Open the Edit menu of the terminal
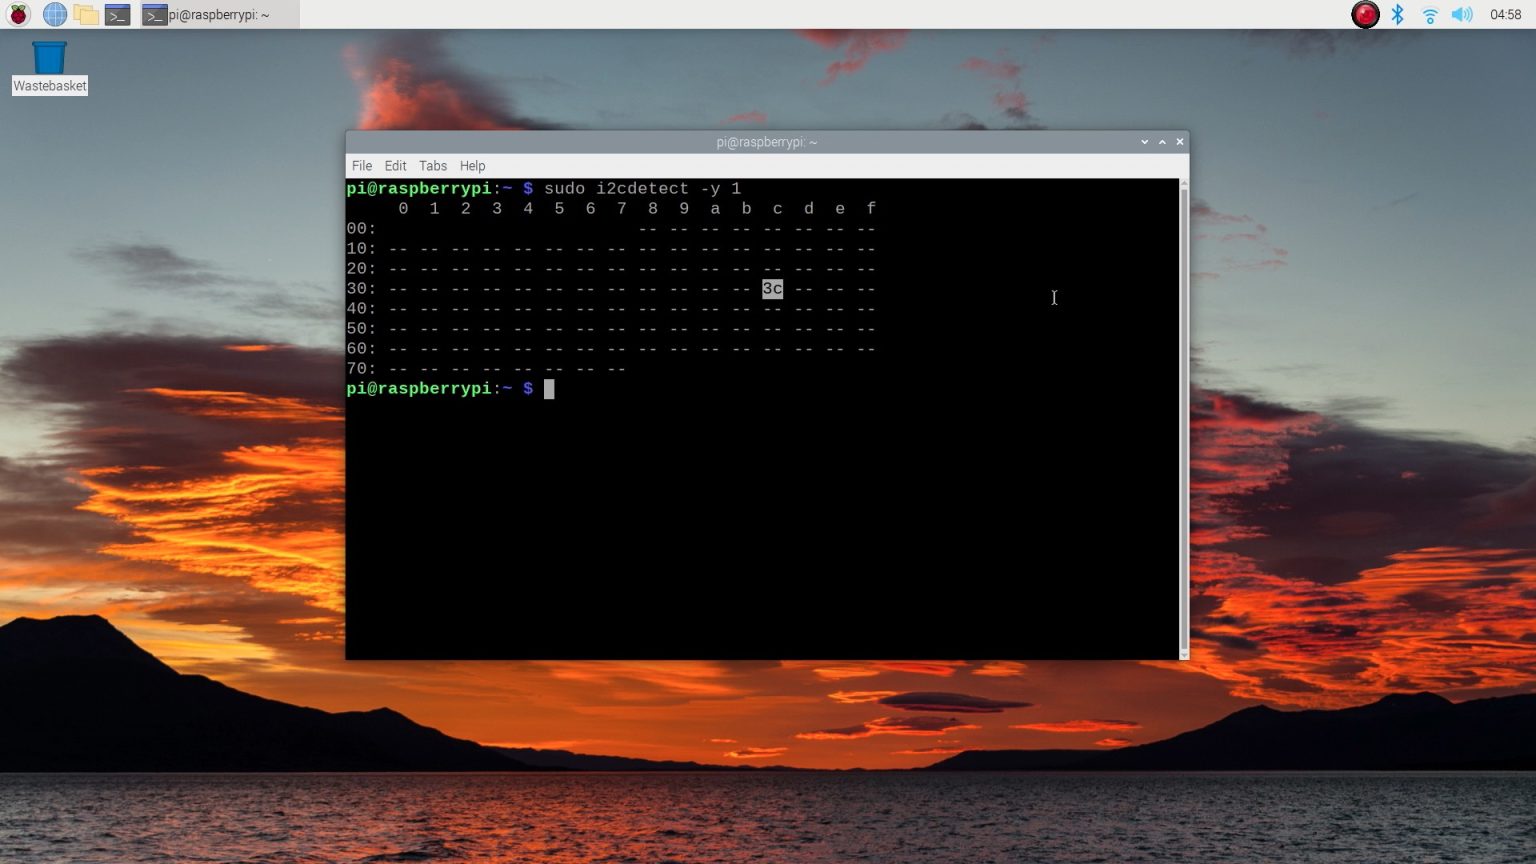This screenshot has width=1536, height=864. coord(395,165)
